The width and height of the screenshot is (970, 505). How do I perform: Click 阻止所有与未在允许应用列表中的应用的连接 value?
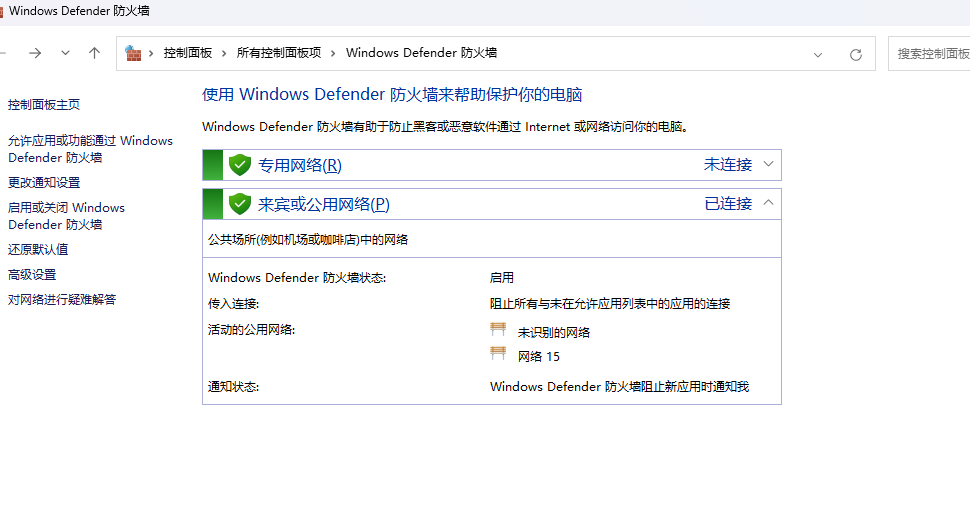pyautogui.click(x=610, y=304)
